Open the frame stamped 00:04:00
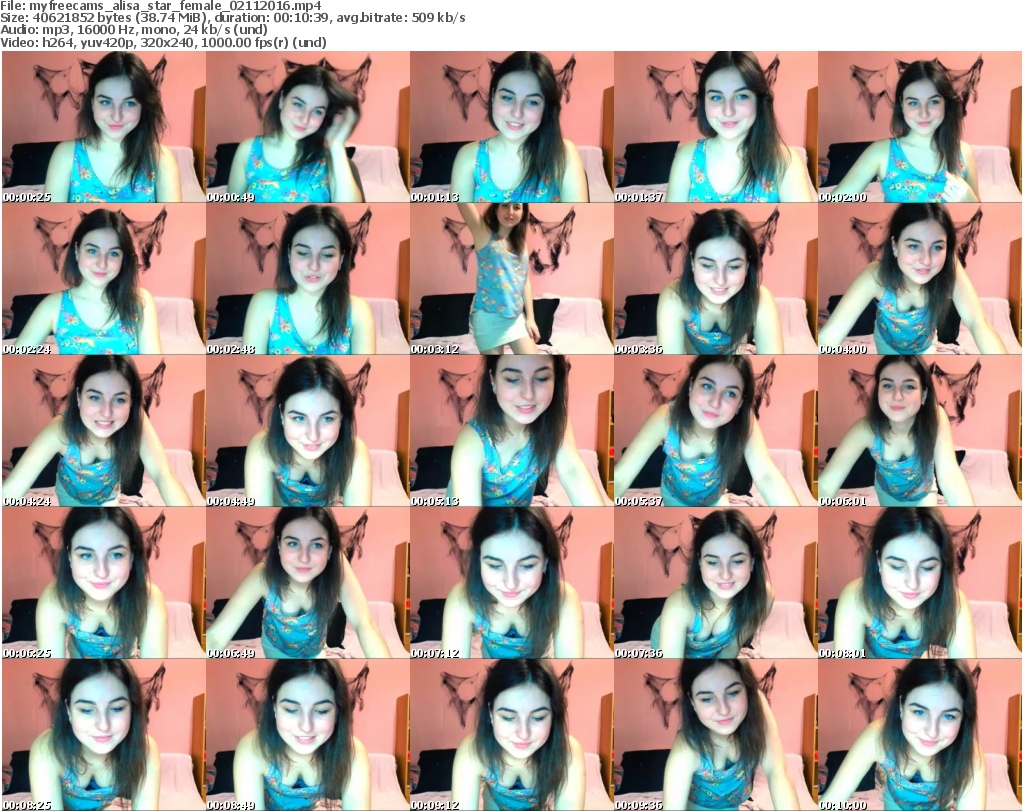 [920, 279]
